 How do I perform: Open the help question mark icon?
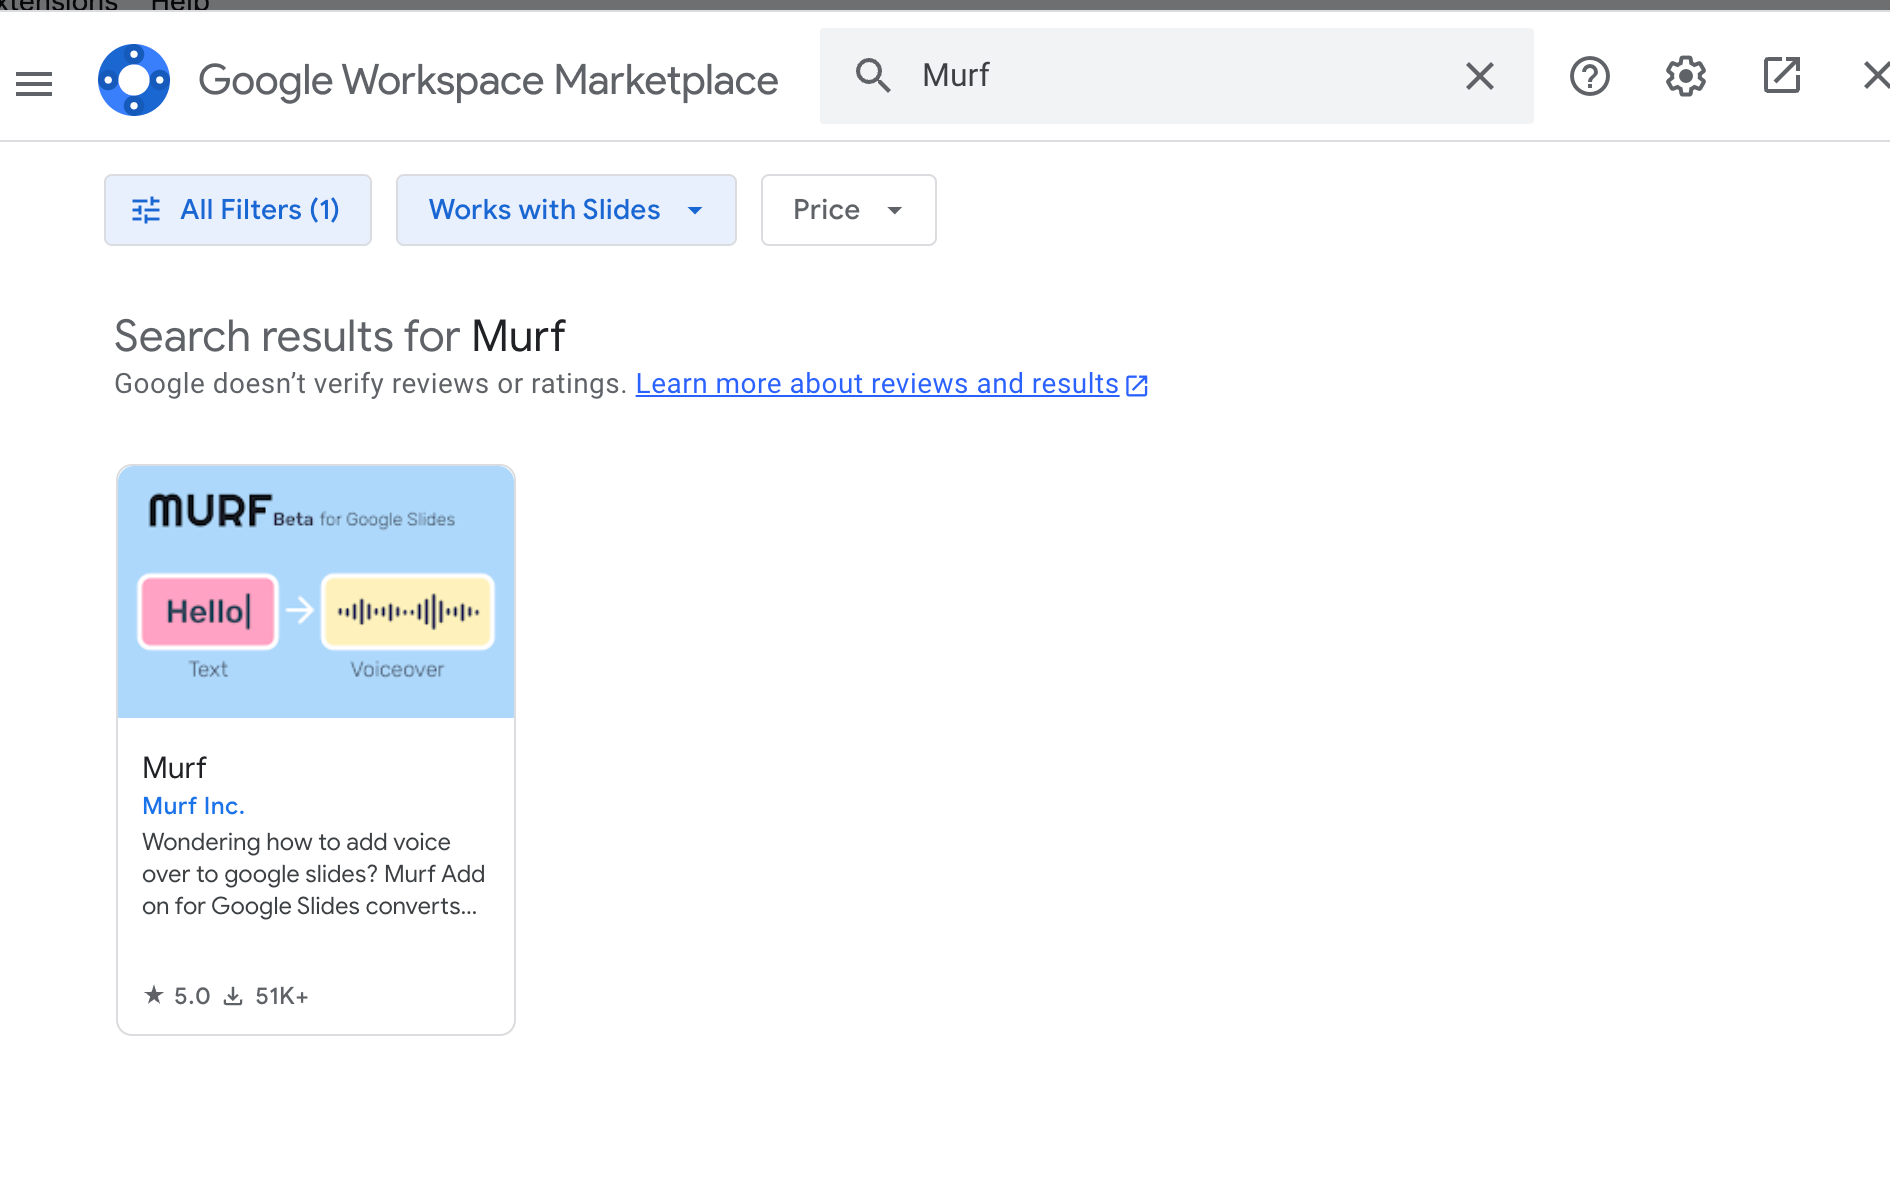click(x=1589, y=76)
